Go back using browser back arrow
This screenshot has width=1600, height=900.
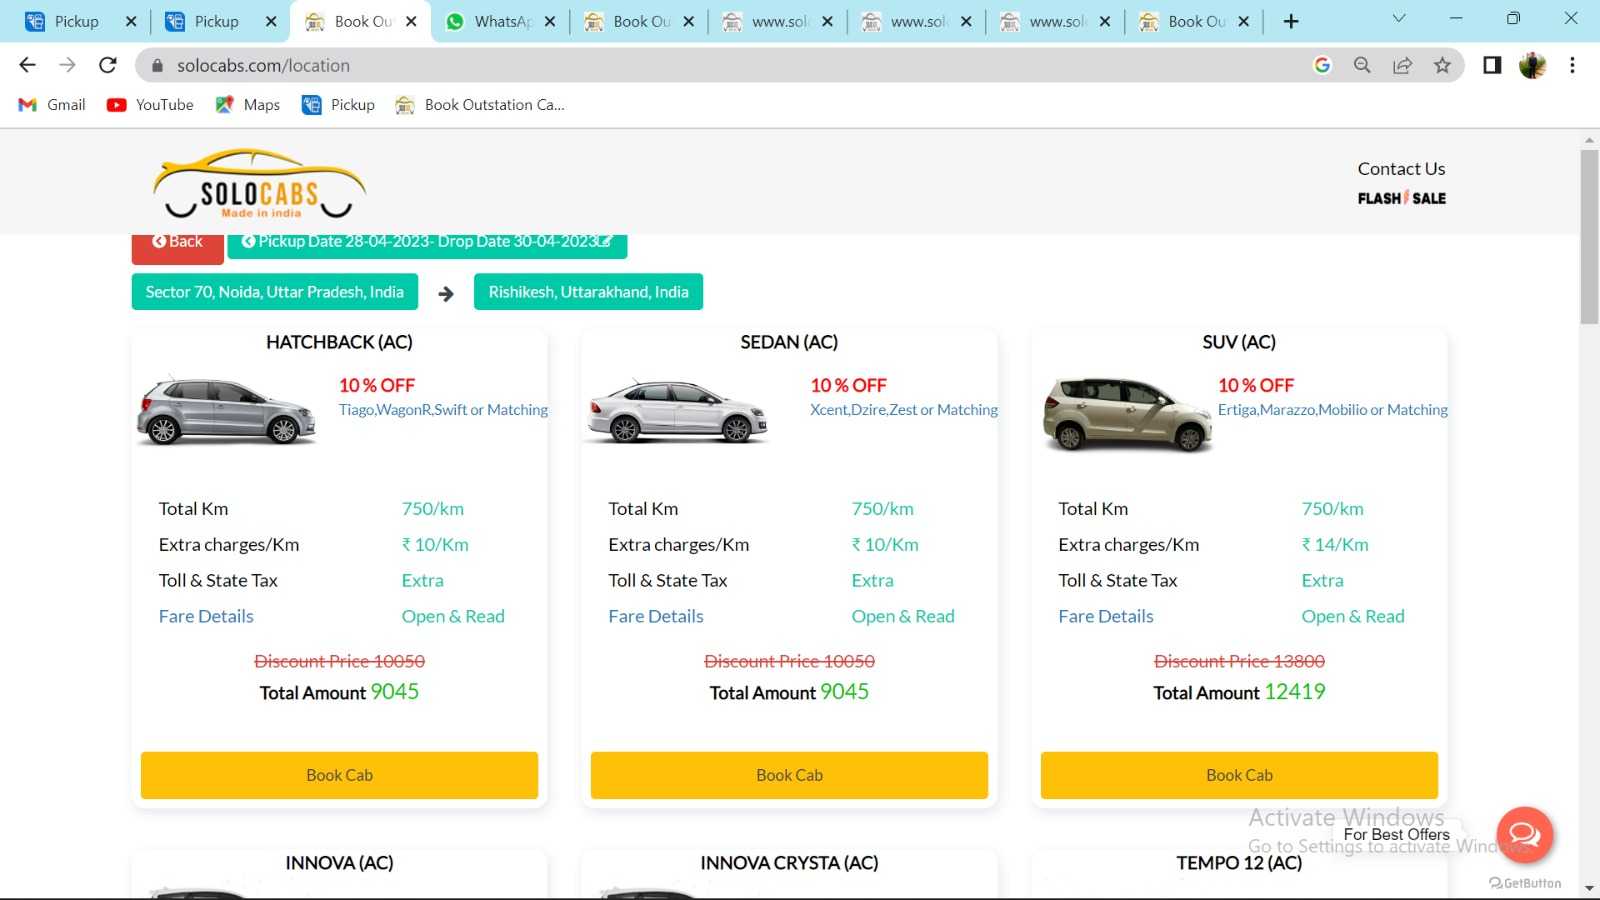27,65
